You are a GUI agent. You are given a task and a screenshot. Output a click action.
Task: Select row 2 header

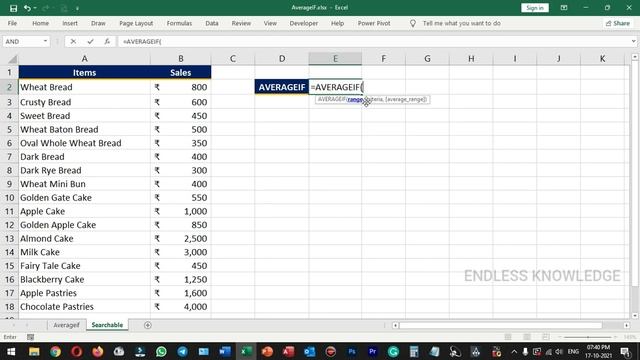[9, 87]
